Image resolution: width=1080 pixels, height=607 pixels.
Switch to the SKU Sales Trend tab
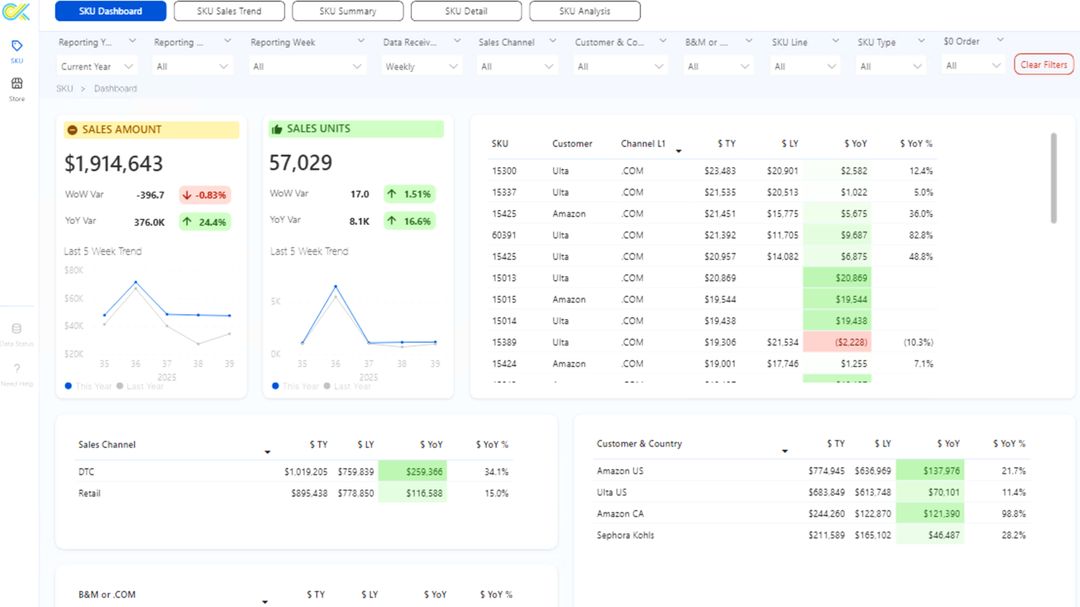point(229,11)
